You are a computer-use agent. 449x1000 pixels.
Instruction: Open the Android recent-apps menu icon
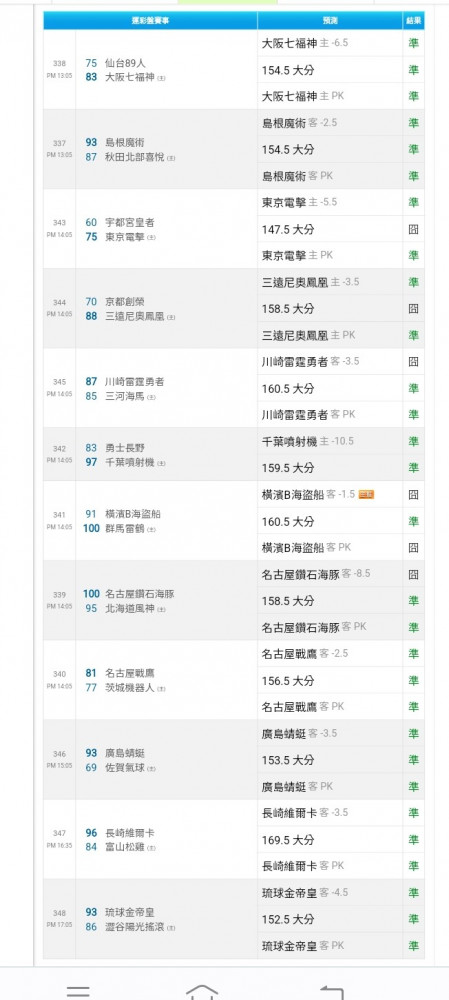[78, 992]
